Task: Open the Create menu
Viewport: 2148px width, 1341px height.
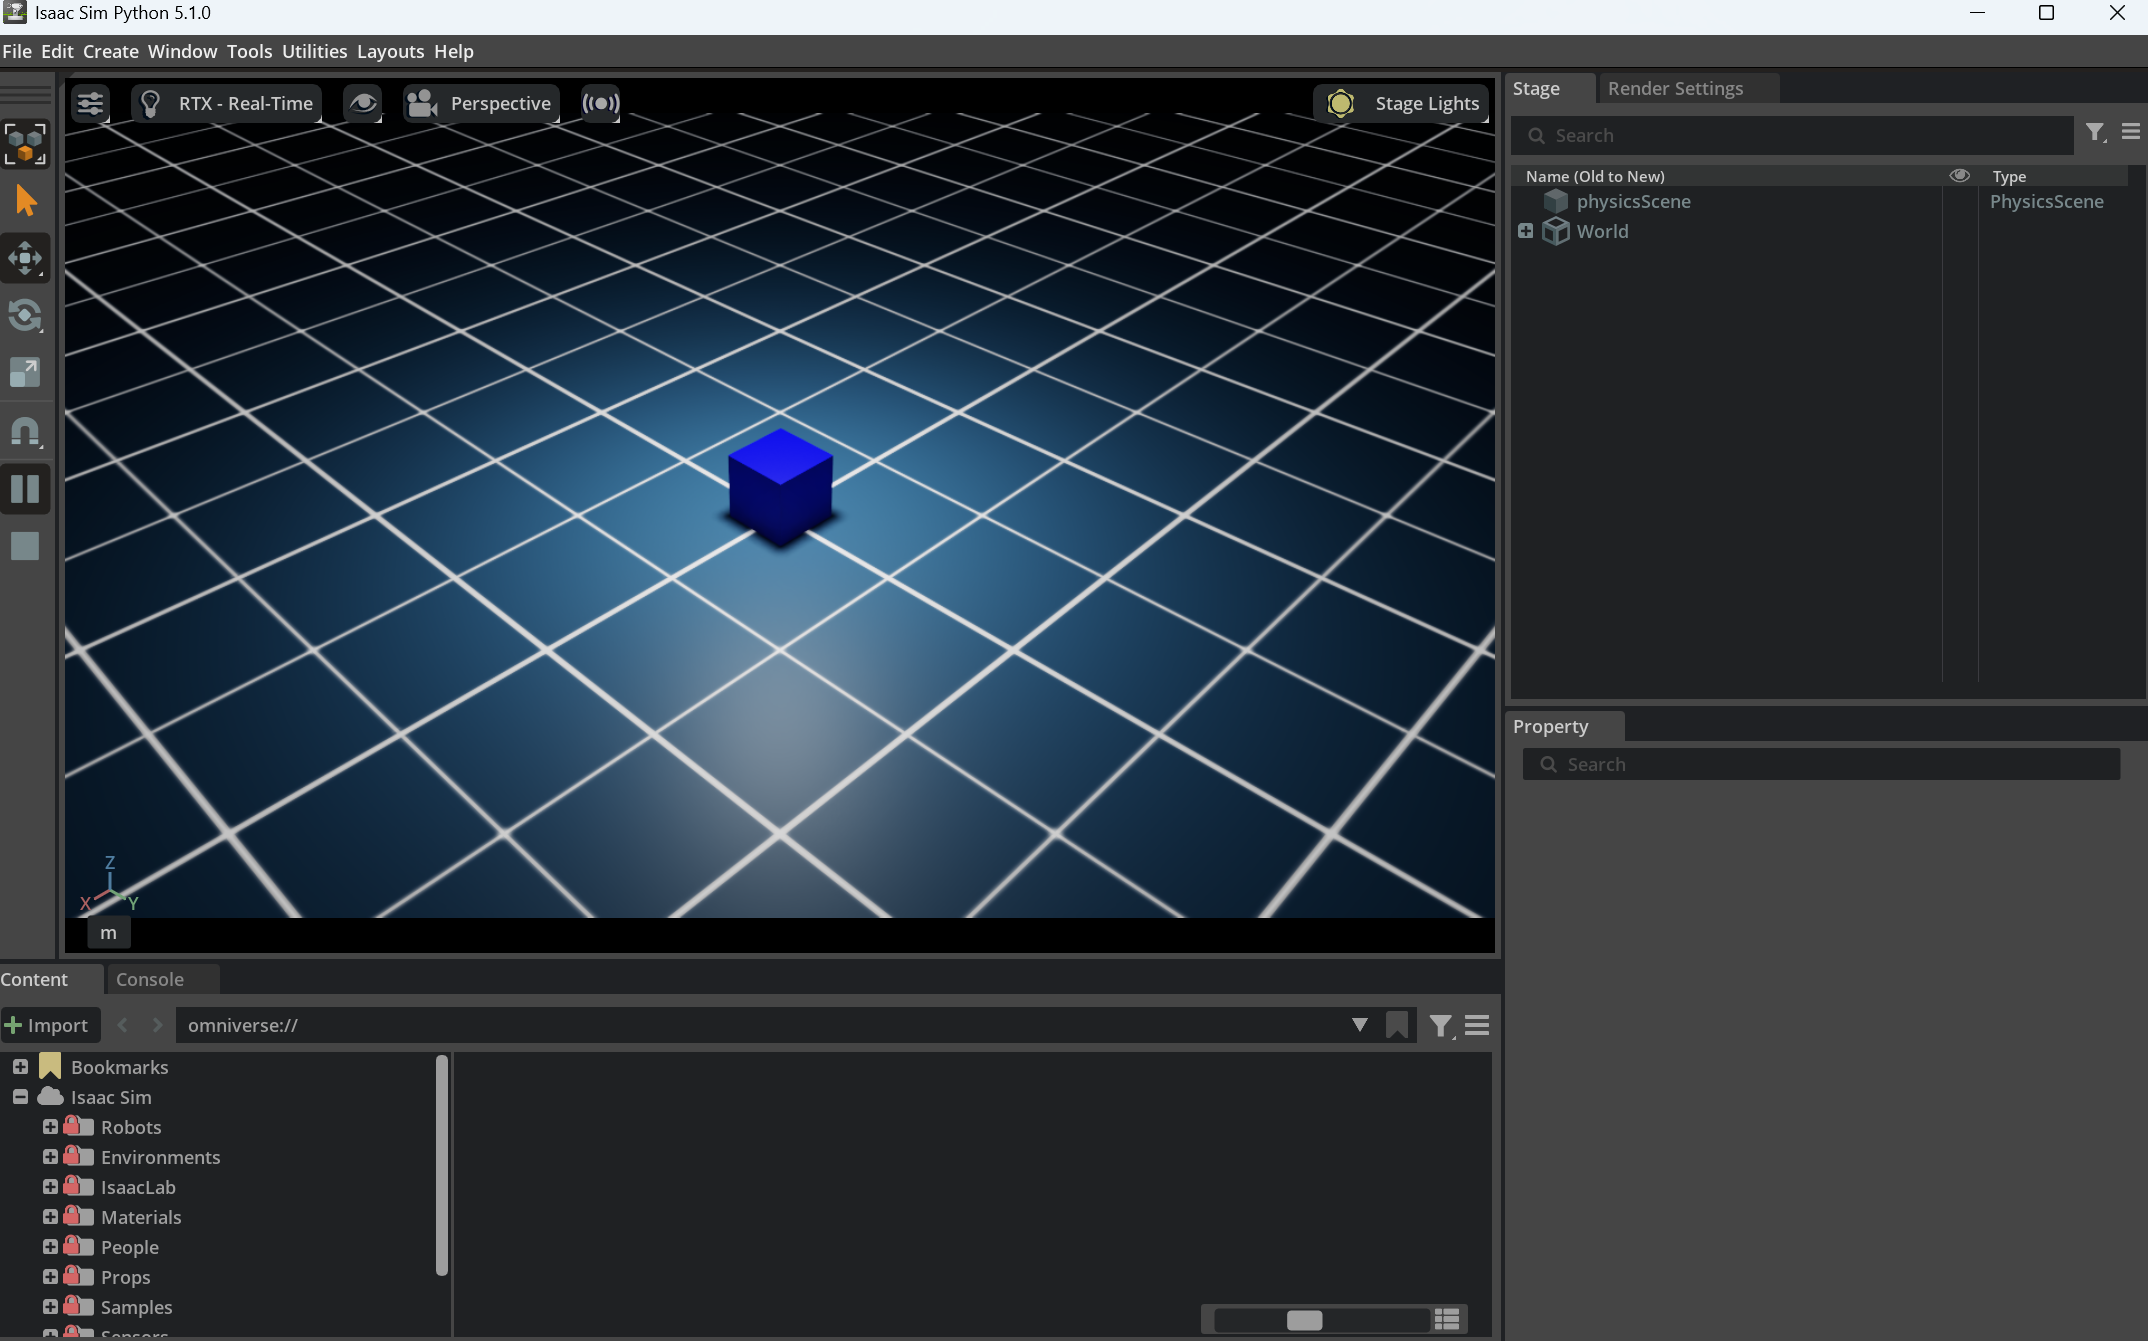Action: pos(110,51)
